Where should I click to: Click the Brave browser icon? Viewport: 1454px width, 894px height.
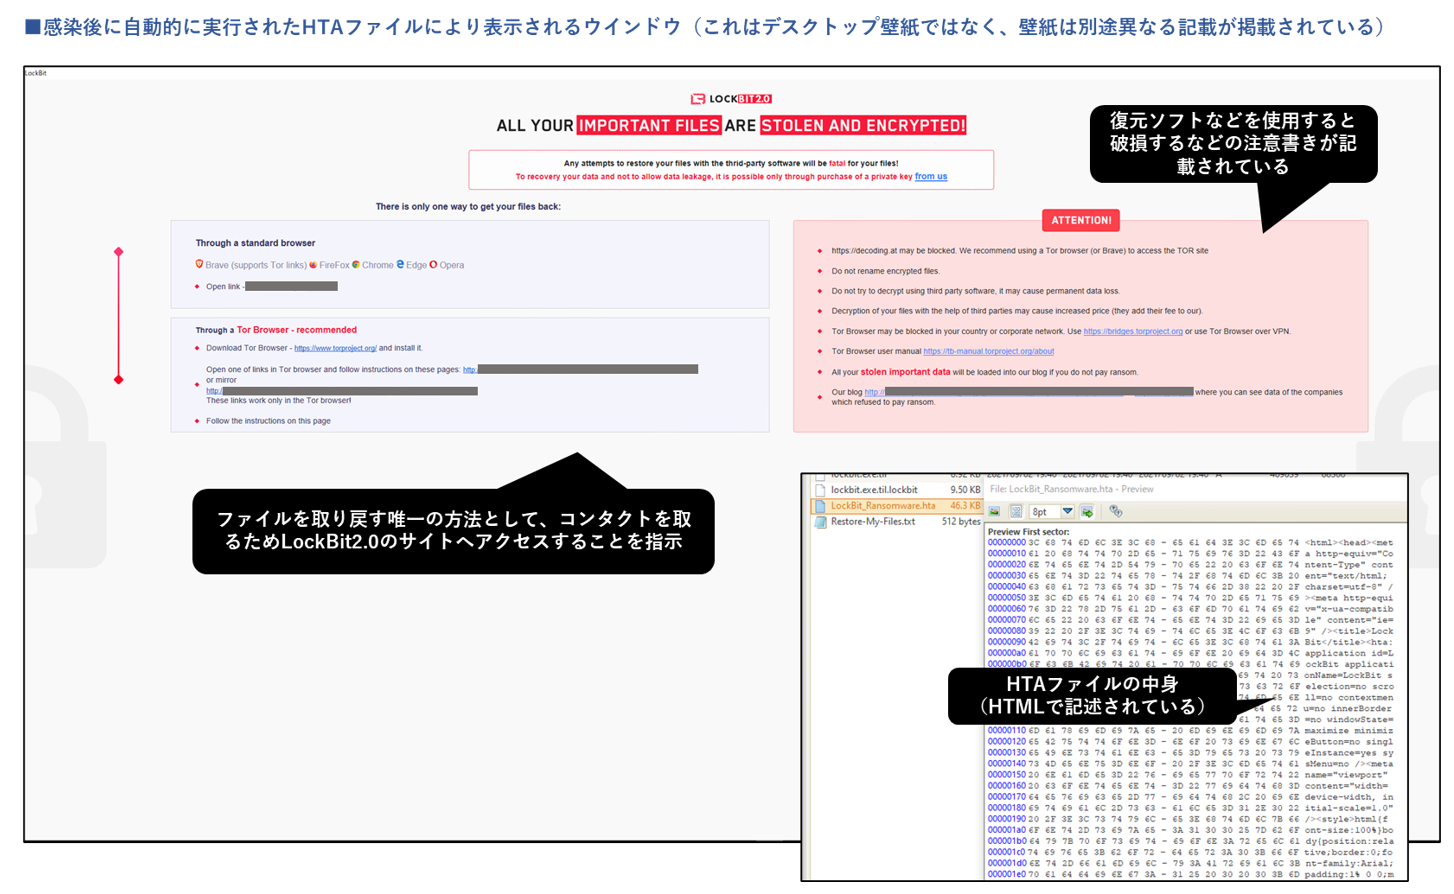(199, 265)
